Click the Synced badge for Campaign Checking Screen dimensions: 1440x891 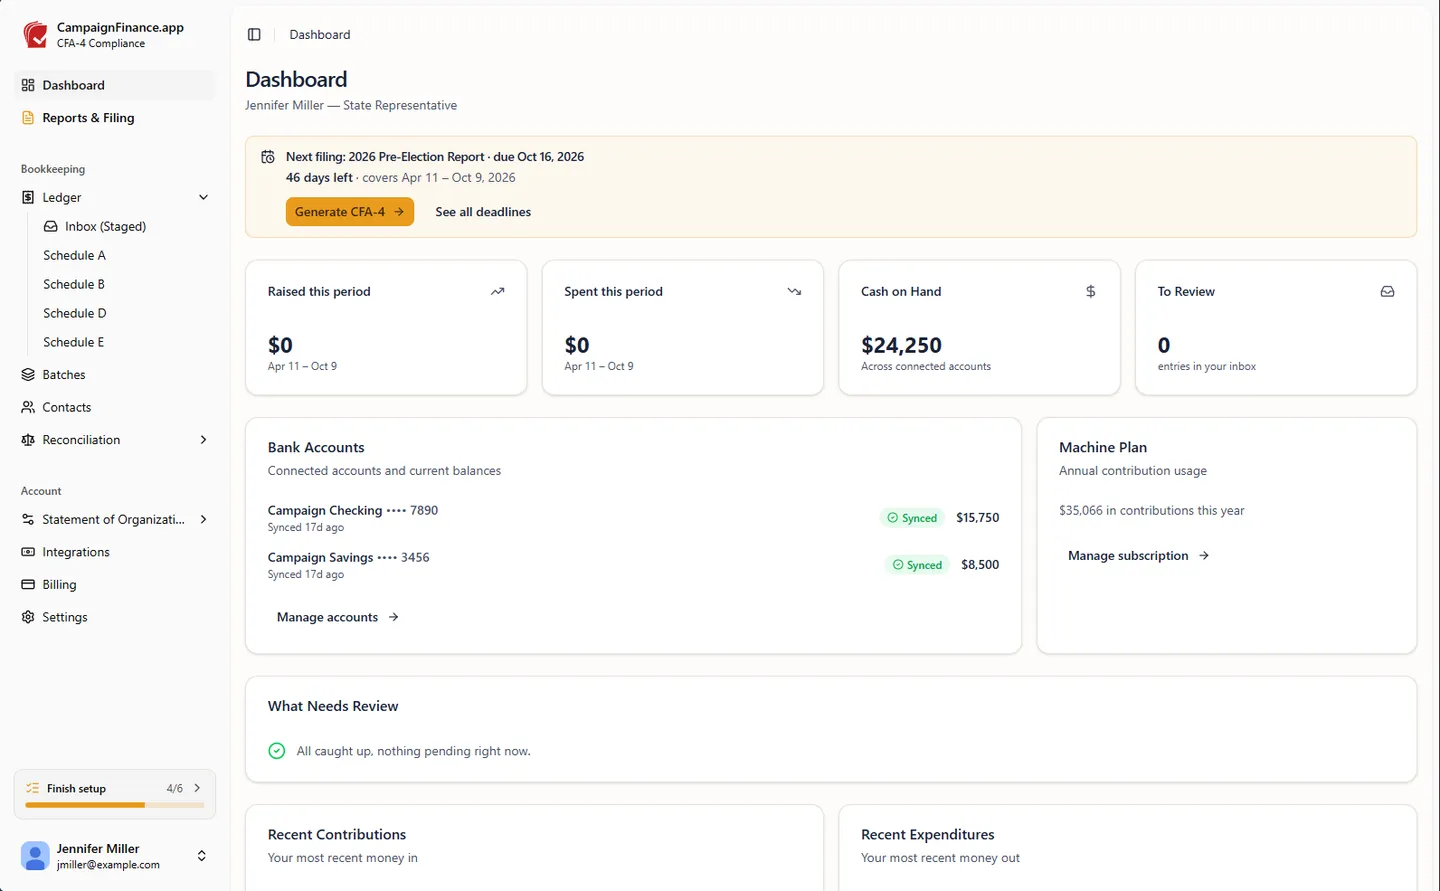pos(912,518)
